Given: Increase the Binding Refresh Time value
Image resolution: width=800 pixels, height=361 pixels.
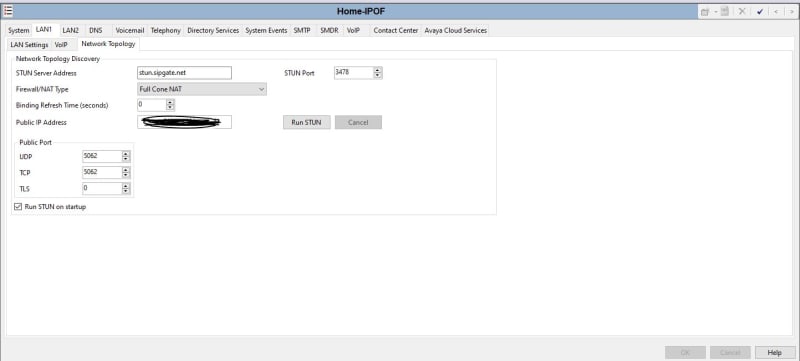Looking at the screenshot, I should (170, 102).
